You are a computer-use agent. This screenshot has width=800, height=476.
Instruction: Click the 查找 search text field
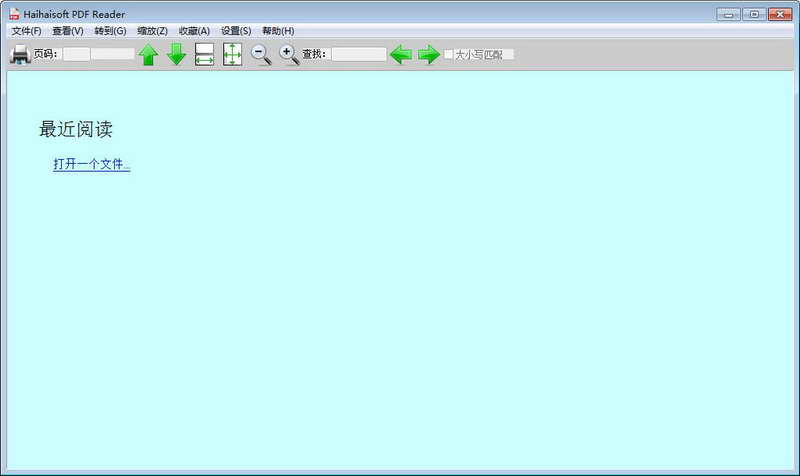[358, 54]
